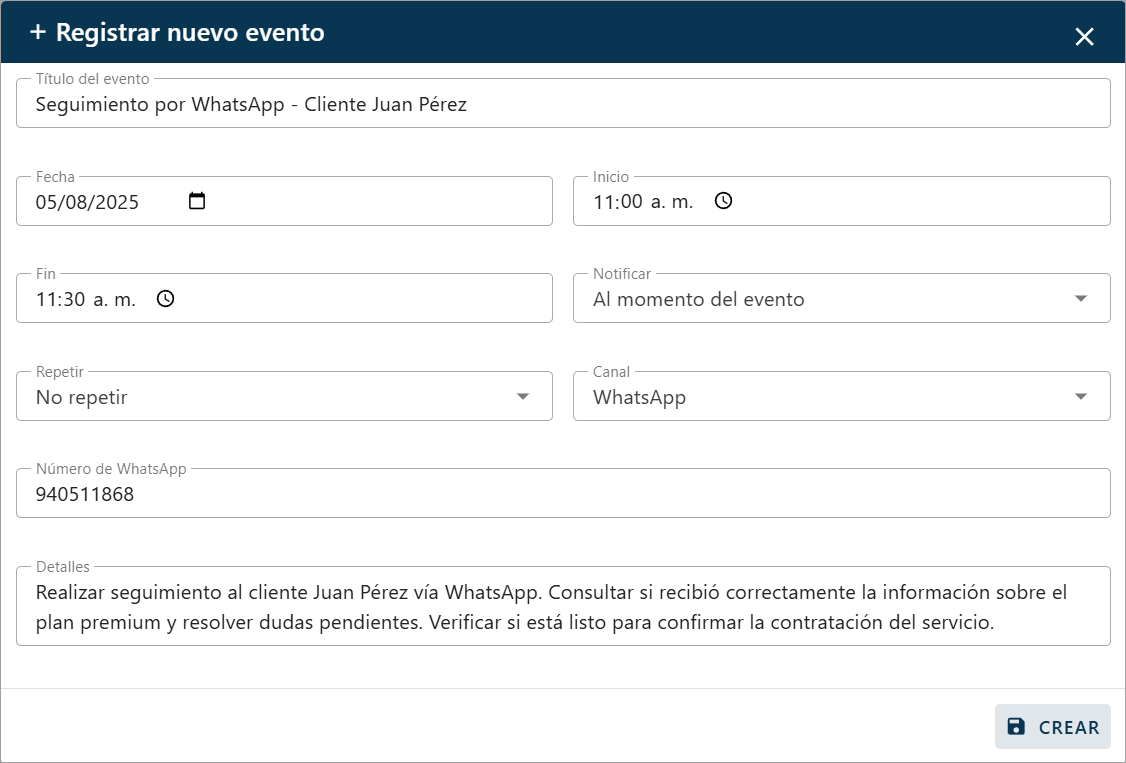Open the clock picker for Inicio time
The height and width of the screenshot is (763, 1126).
tap(722, 200)
